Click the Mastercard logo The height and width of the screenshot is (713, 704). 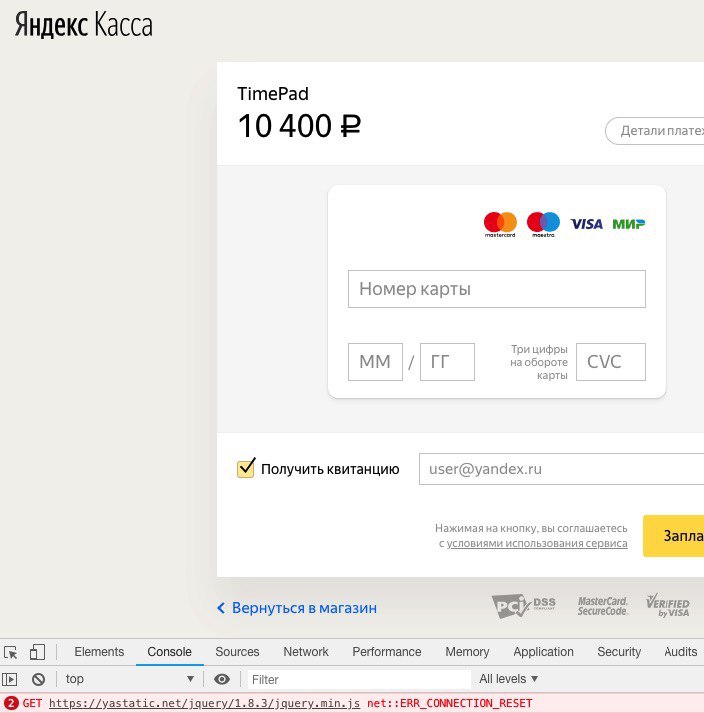(500, 224)
